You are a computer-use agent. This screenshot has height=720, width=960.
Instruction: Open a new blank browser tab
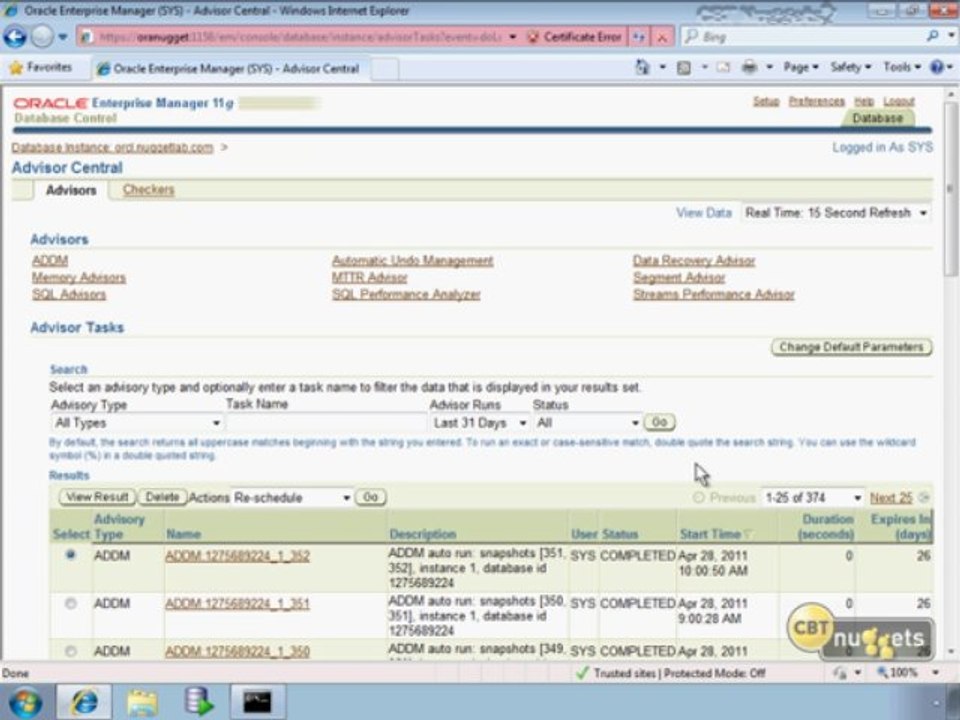click(x=384, y=69)
